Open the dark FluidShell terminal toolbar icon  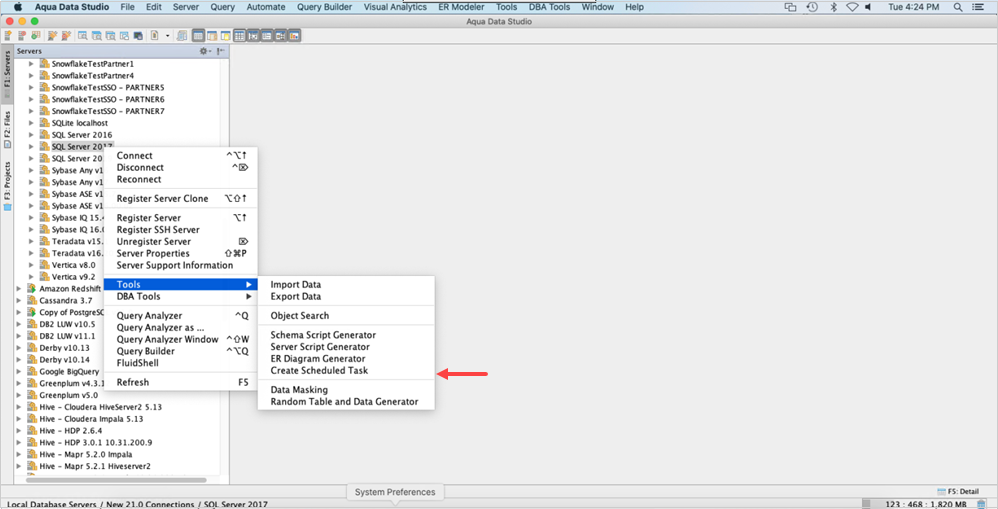pyautogui.click(x=138, y=36)
